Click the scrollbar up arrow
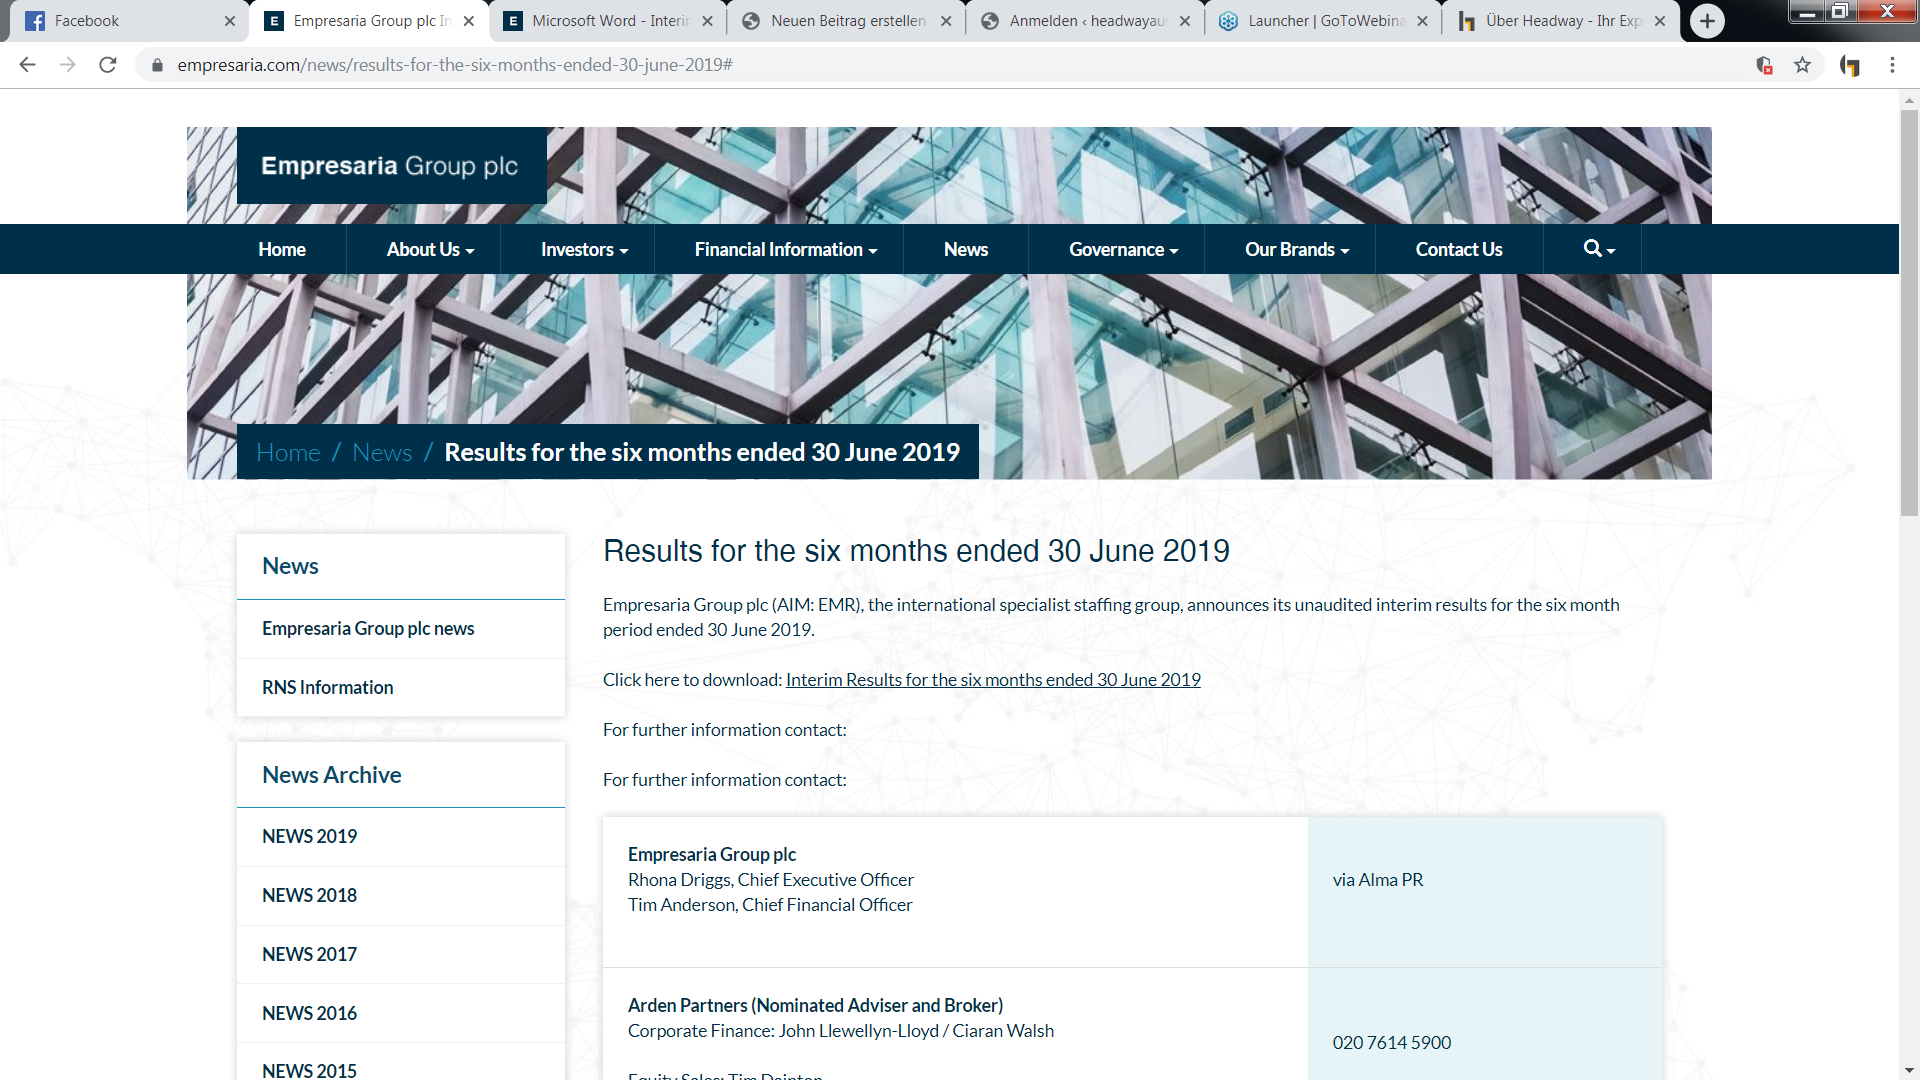 coord(1909,99)
